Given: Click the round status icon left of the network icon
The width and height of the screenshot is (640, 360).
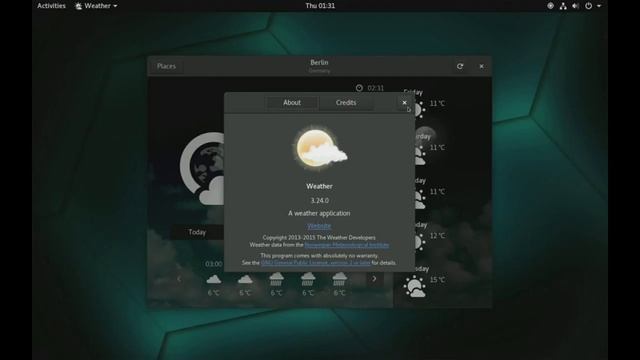Looking at the screenshot, I should click(x=550, y=6).
